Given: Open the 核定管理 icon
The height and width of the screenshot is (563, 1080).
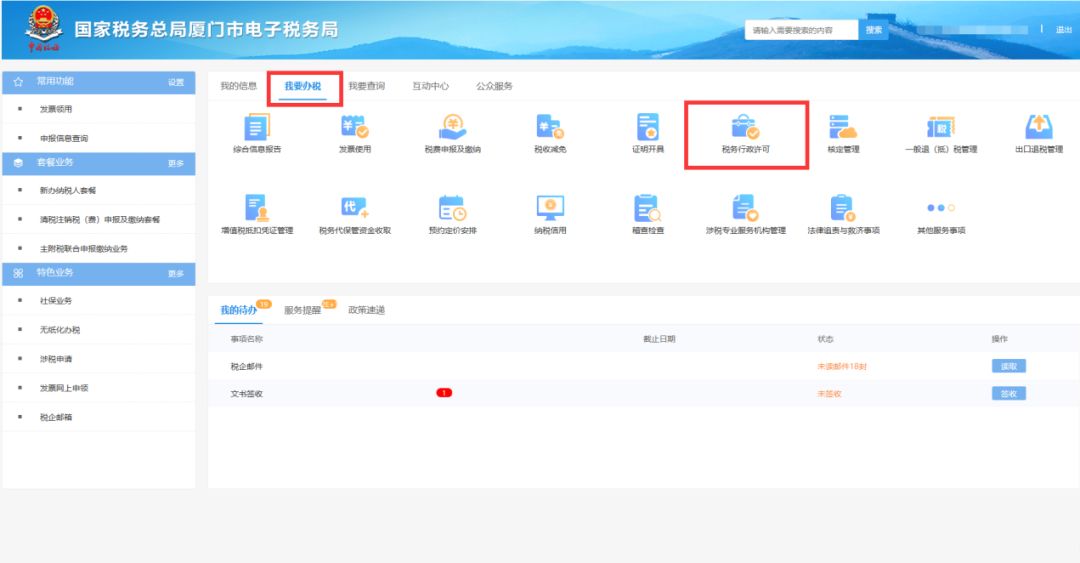Looking at the screenshot, I should (843, 127).
